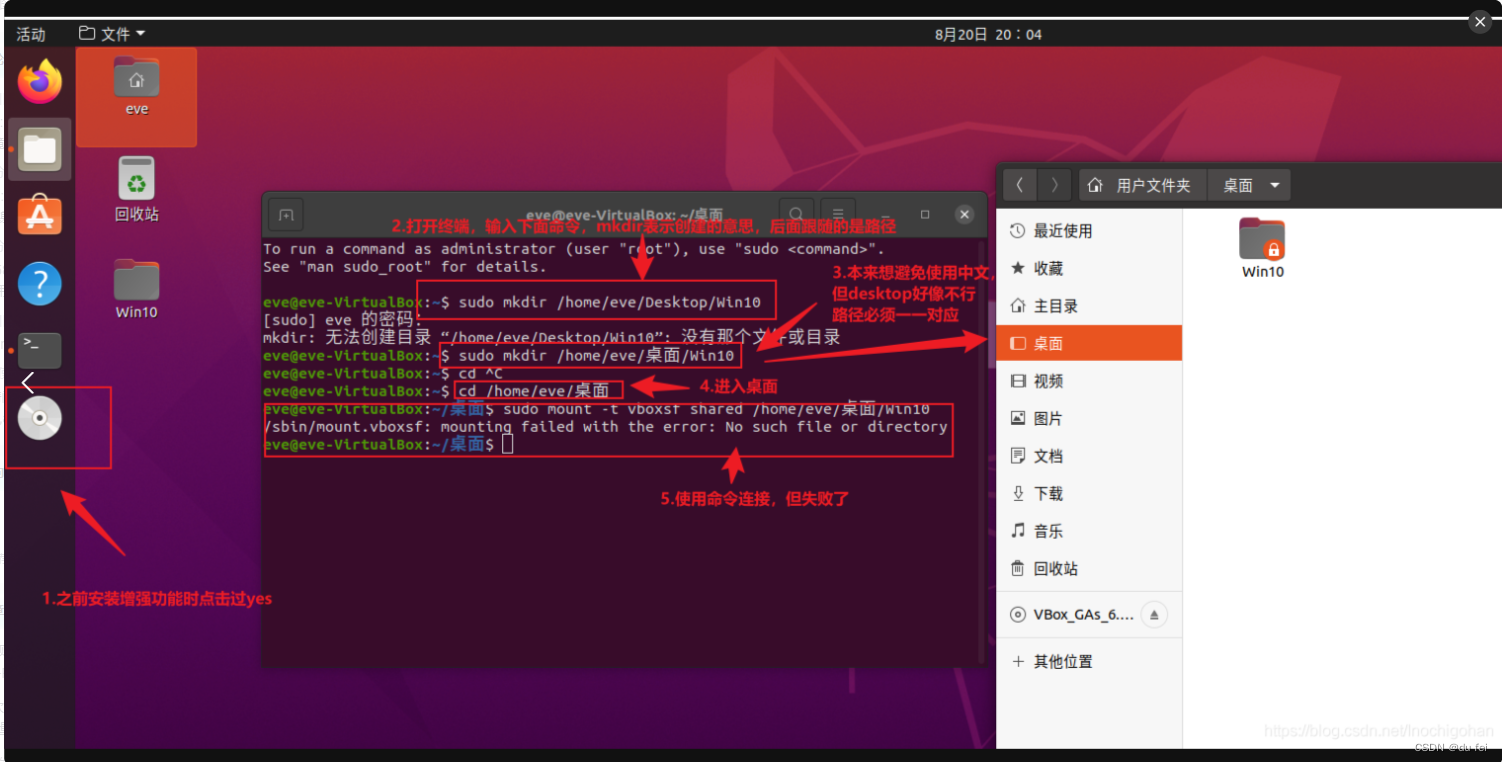Image resolution: width=1502 pixels, height=762 pixels.
Task: Select 图片 in the Files sidebar
Action: click(x=1089, y=418)
